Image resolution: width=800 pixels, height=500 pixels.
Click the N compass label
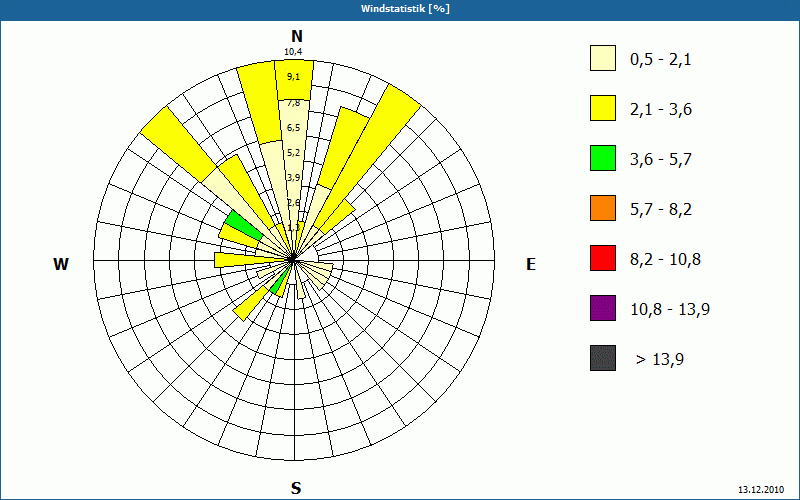click(x=296, y=36)
